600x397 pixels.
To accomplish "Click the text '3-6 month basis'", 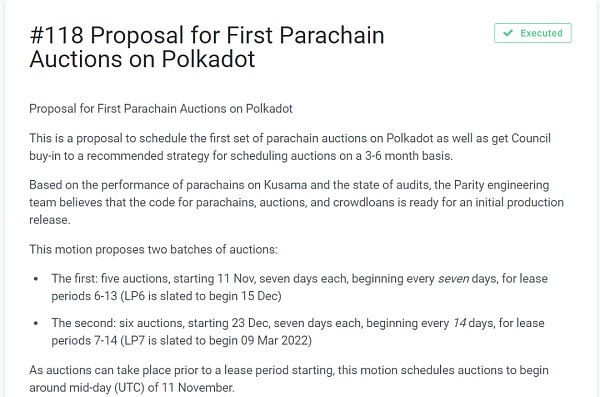I will click(x=407, y=156).
